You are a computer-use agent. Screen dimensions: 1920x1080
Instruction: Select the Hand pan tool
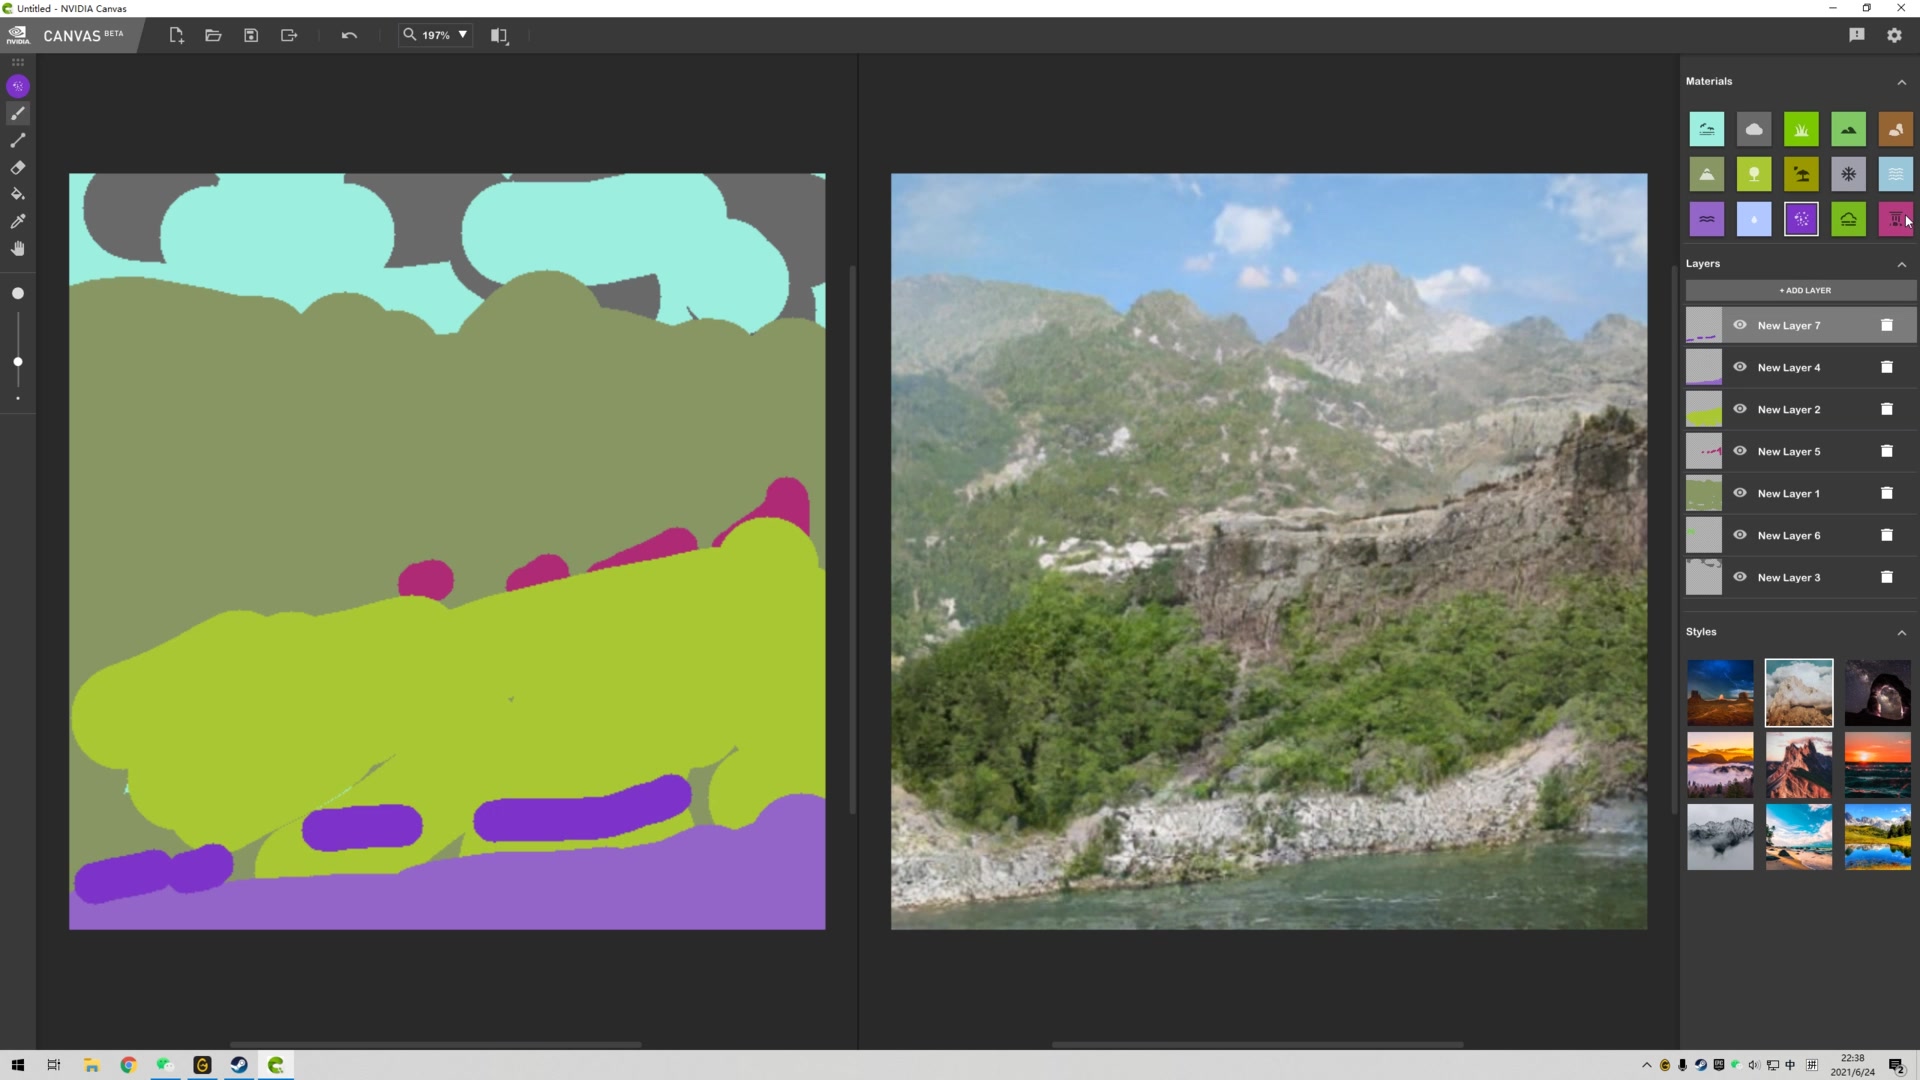[x=17, y=248]
